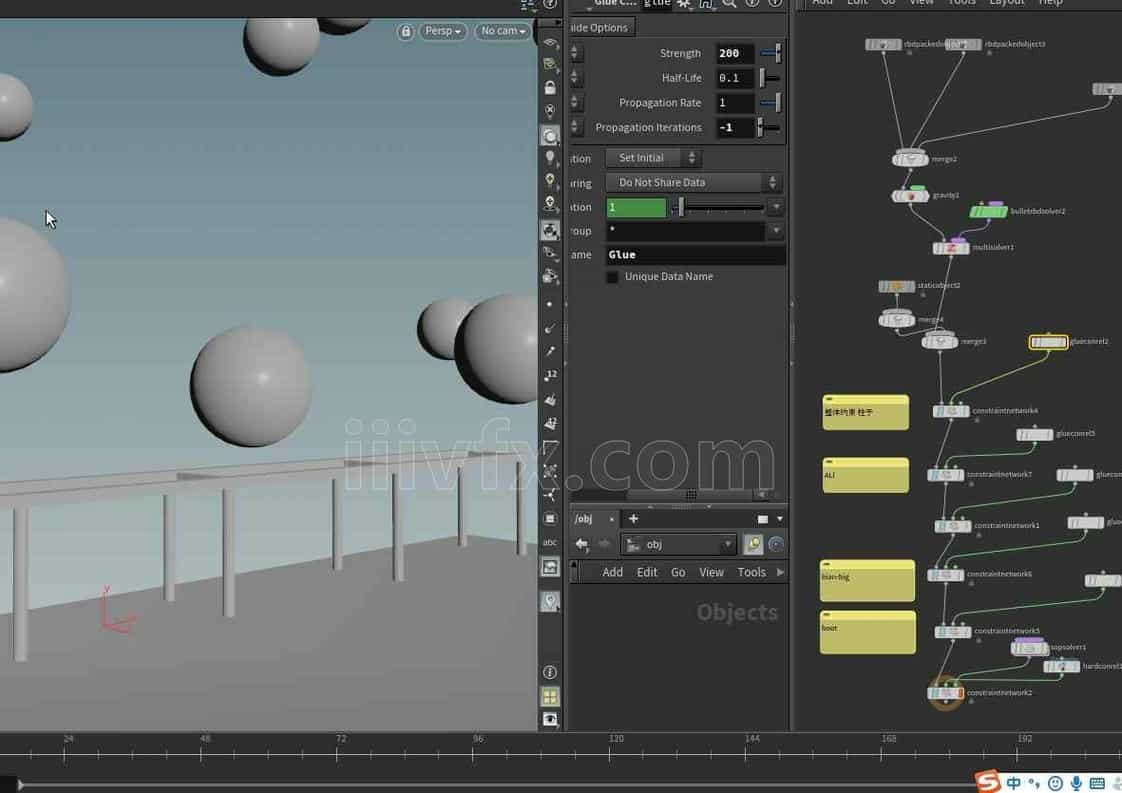Open the Strength row stepper dropdown

click(x=575, y=53)
